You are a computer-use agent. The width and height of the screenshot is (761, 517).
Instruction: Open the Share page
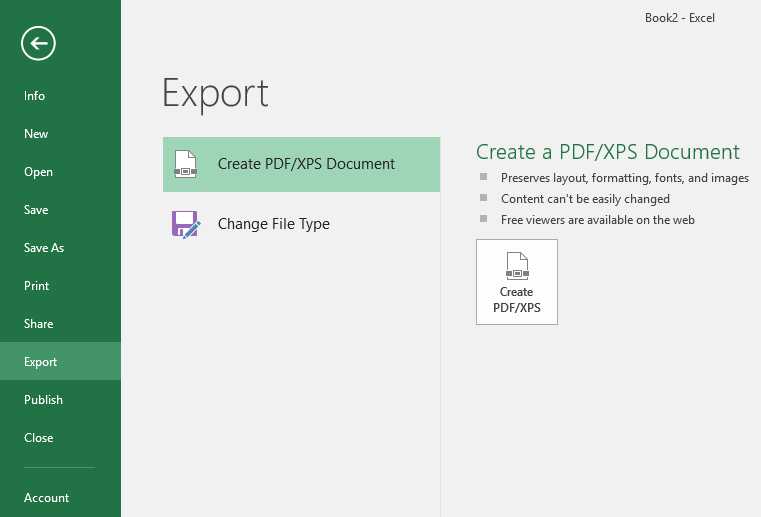click(60, 324)
